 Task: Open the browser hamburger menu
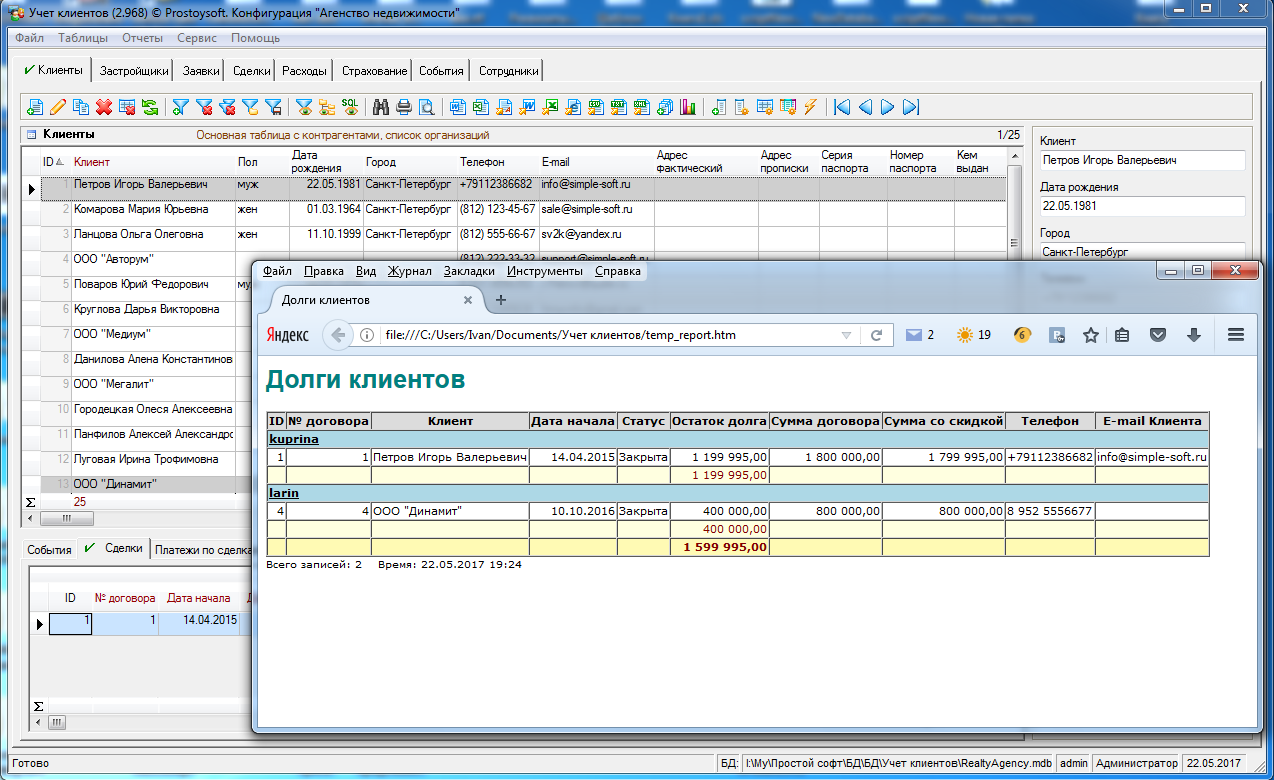[x=1236, y=335]
